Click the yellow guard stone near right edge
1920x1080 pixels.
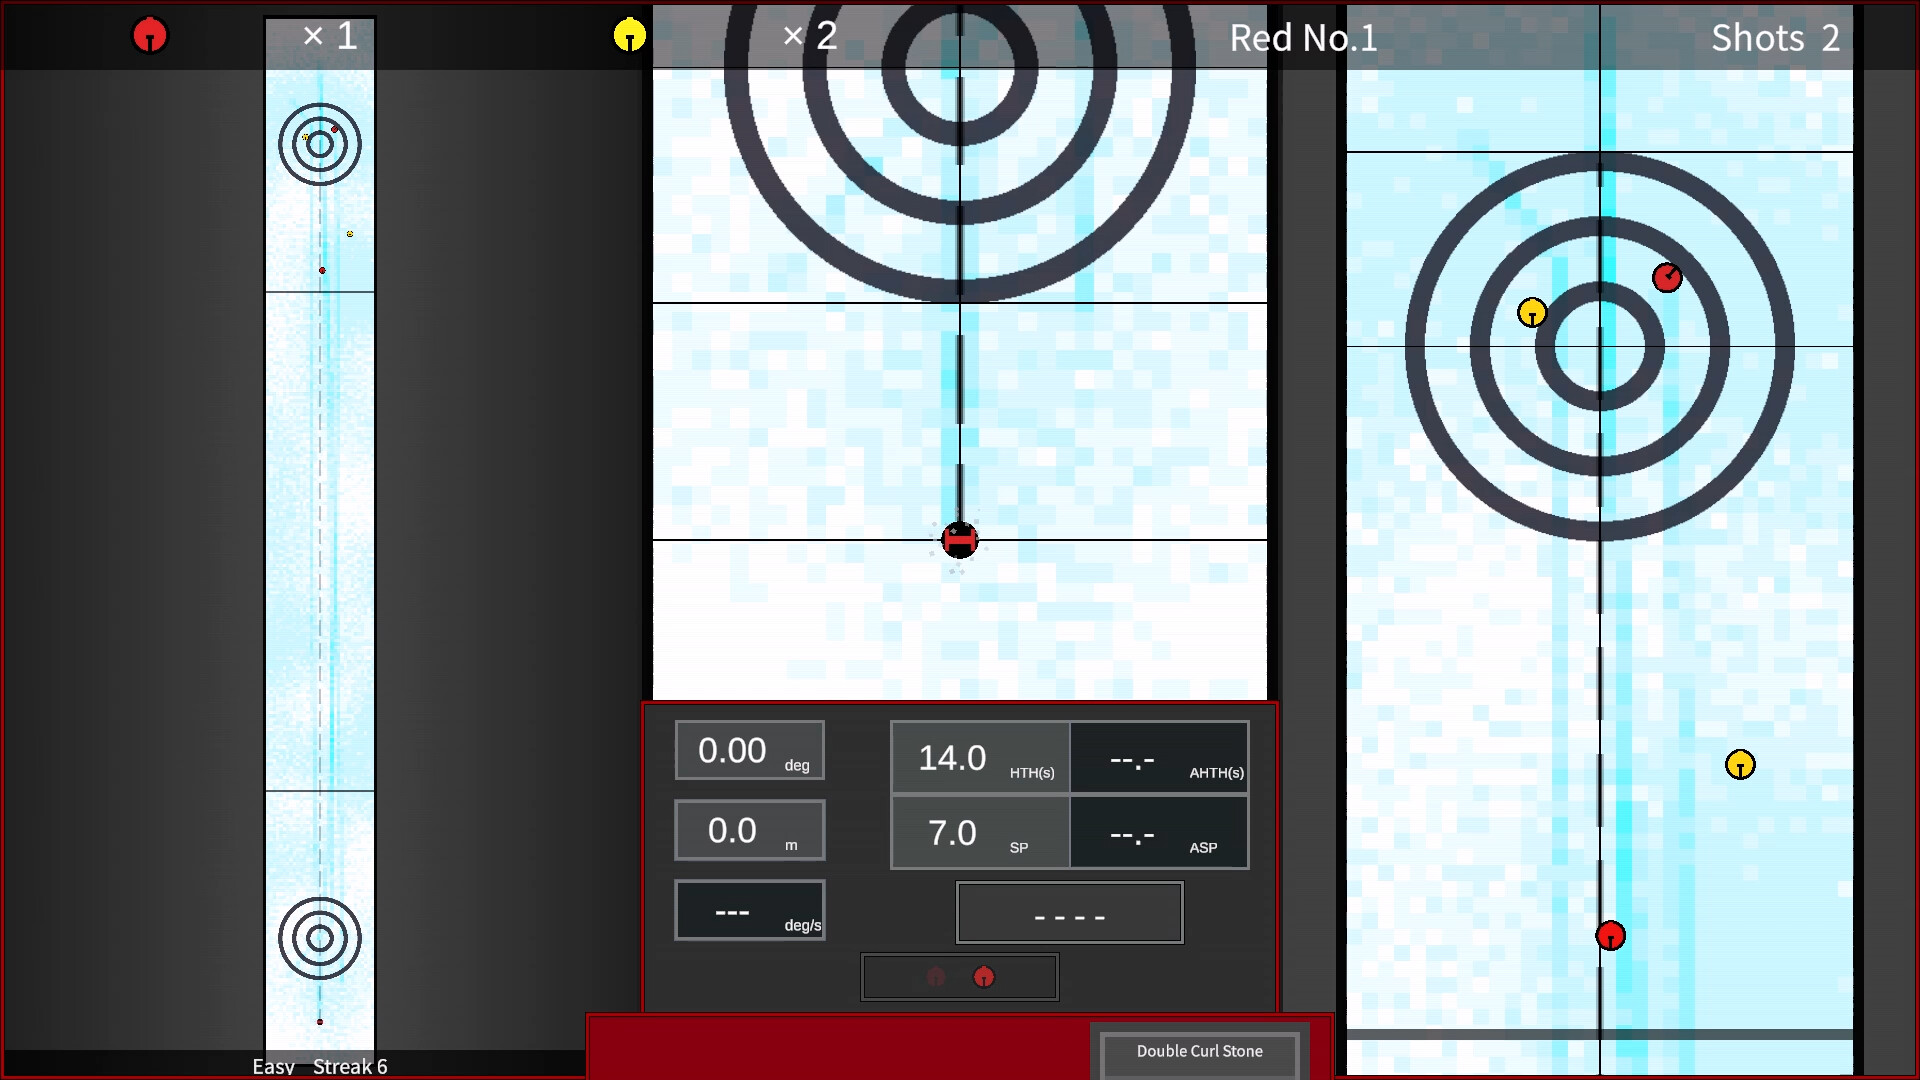(x=1740, y=765)
